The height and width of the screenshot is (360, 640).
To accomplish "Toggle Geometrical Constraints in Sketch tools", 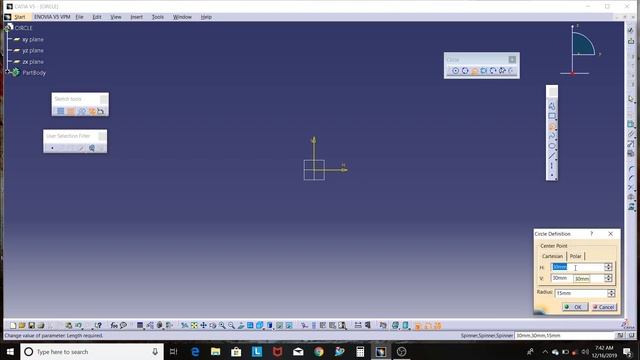I will coord(92,111).
